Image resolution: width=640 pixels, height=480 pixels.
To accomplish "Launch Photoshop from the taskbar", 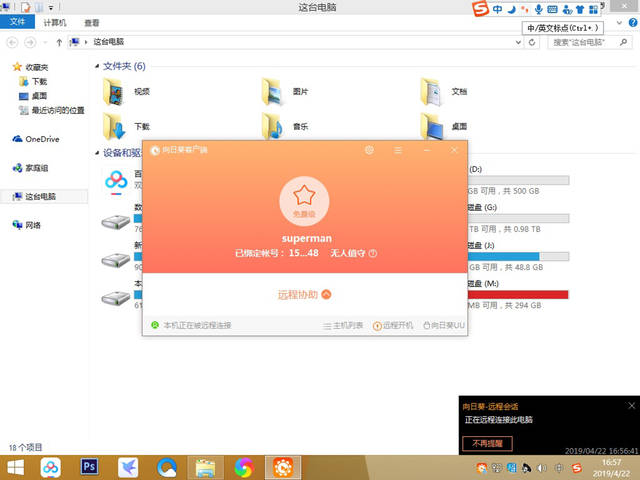I will click(89, 467).
